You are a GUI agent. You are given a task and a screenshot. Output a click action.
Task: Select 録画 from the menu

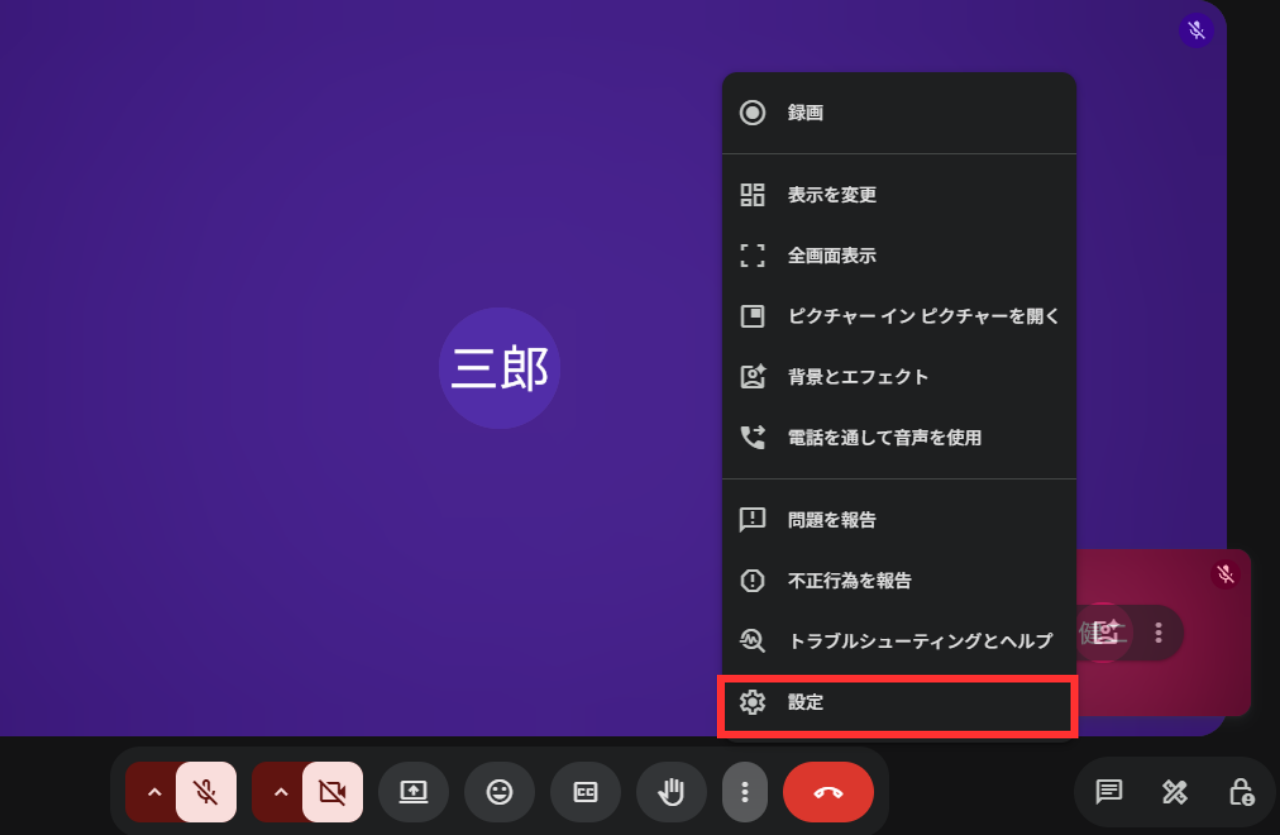pyautogui.click(x=899, y=113)
